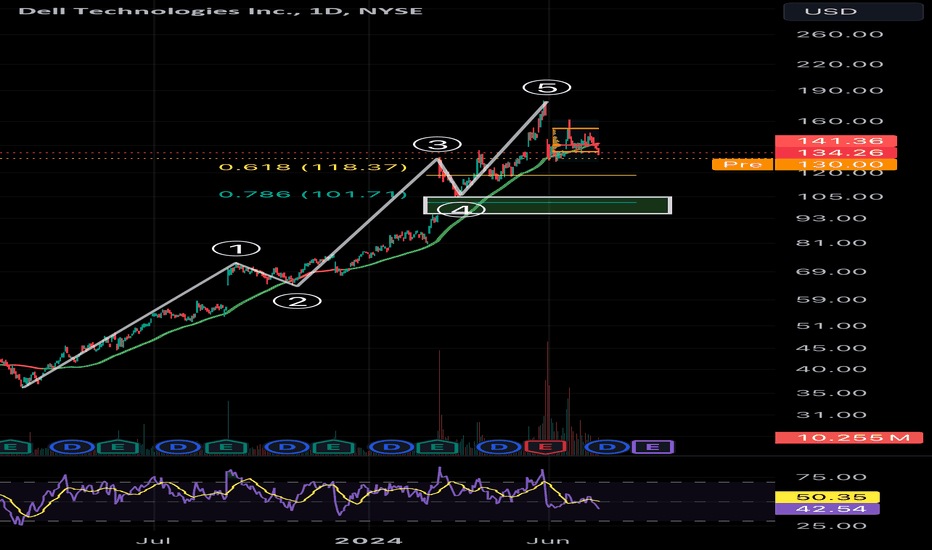Screen dimensions: 932x550
Task: Select the circled wave 1 label
Action: 236,249
